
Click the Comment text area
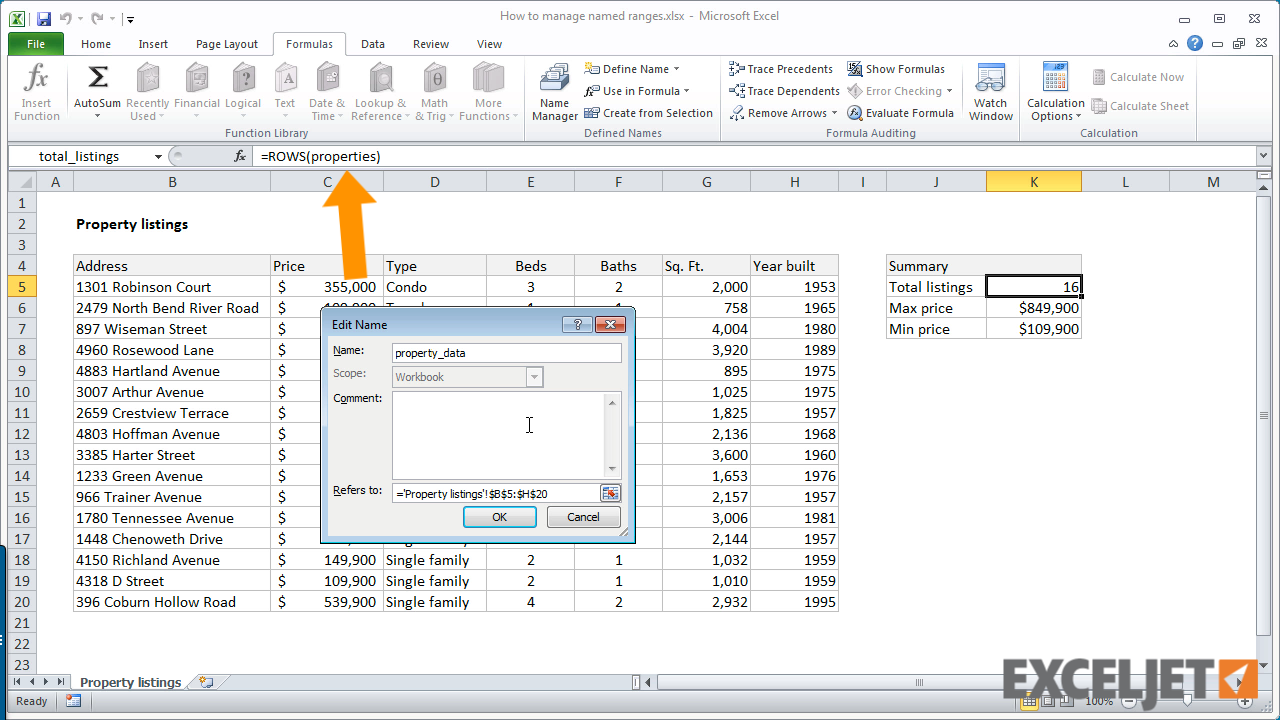pos(499,435)
